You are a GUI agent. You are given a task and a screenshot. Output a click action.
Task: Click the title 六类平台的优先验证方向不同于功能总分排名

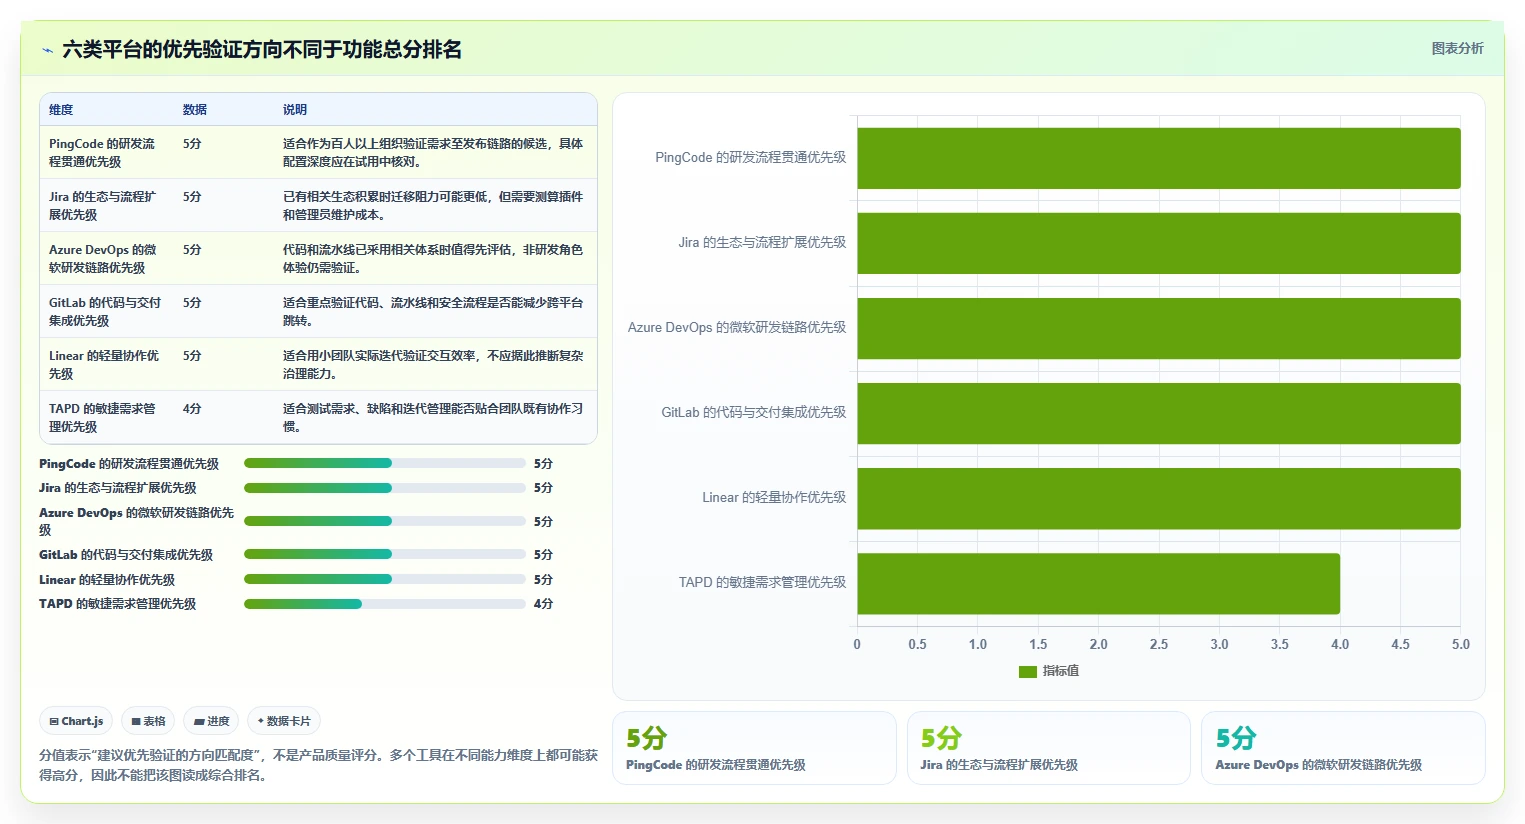click(262, 50)
